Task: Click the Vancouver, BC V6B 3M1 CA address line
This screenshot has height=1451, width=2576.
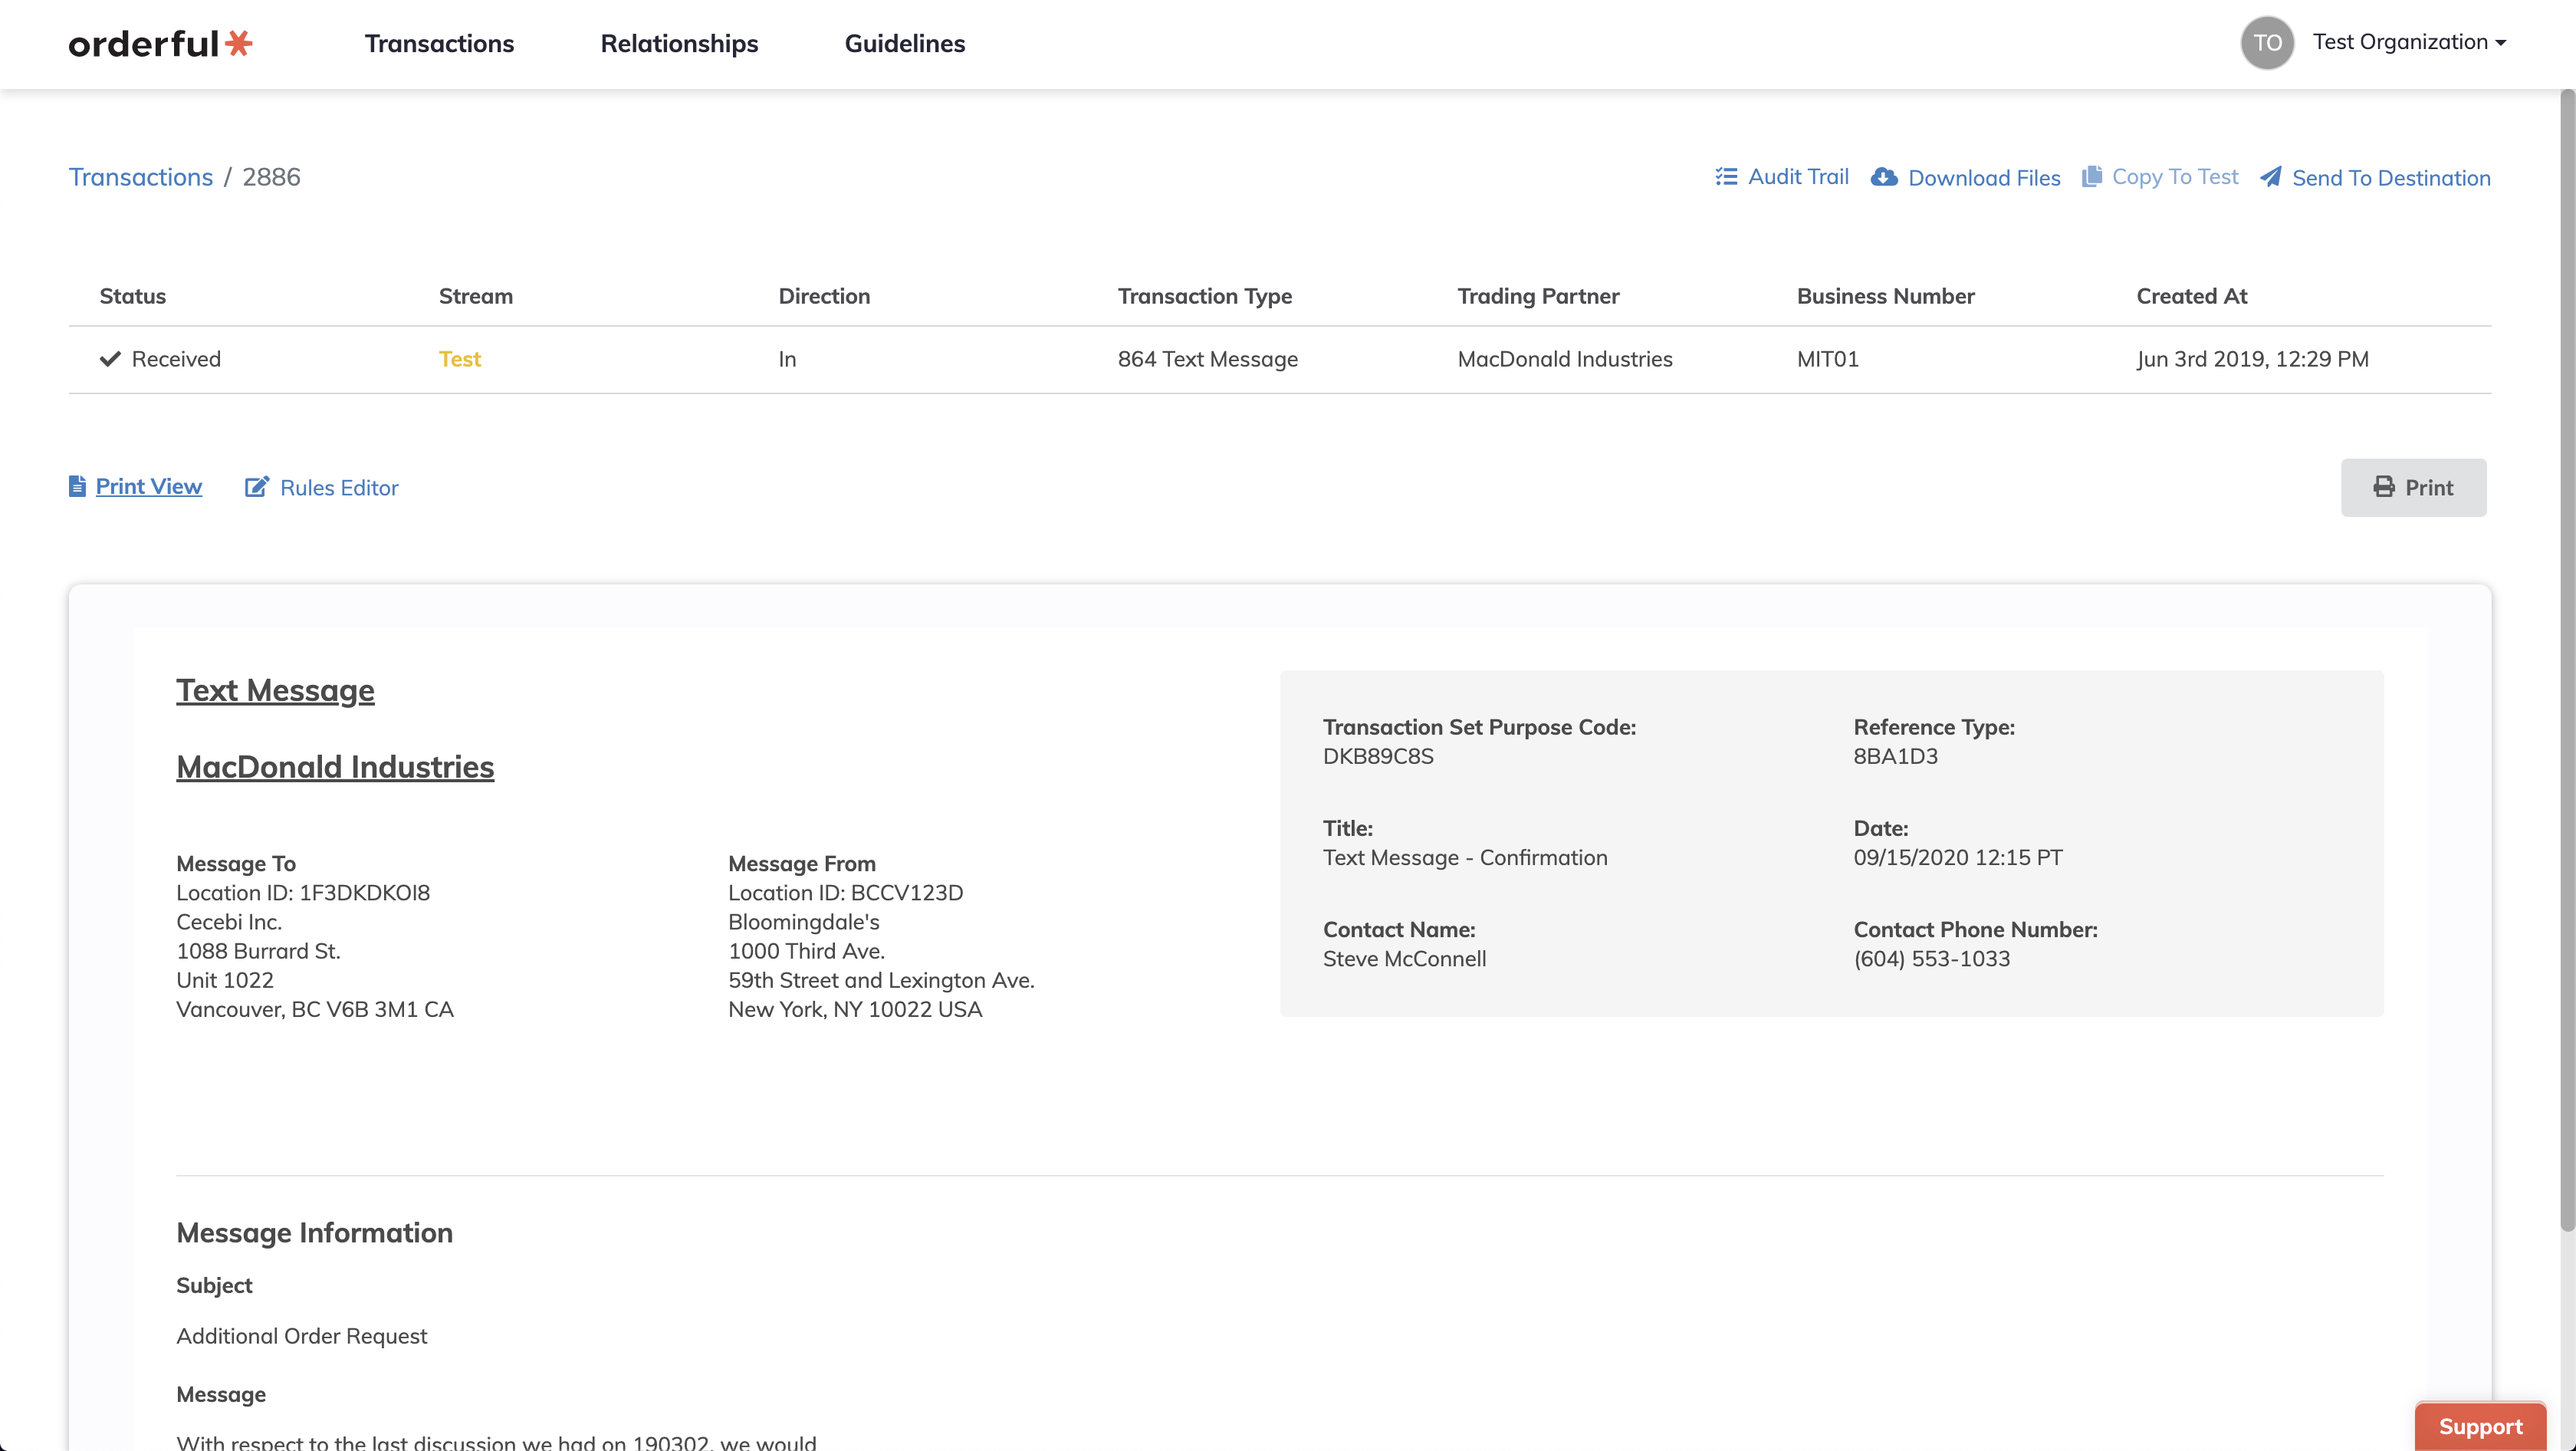Action: (315, 1010)
